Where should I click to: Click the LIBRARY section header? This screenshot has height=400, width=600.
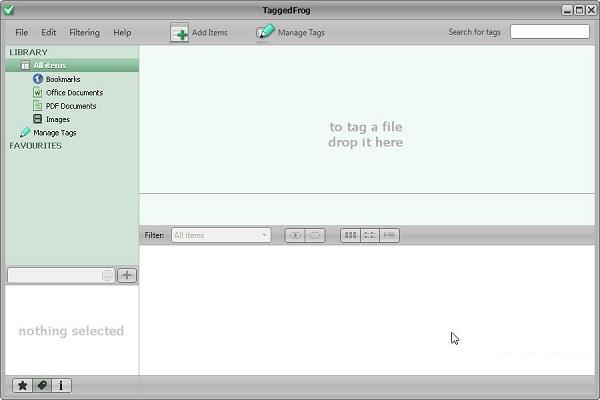28,52
